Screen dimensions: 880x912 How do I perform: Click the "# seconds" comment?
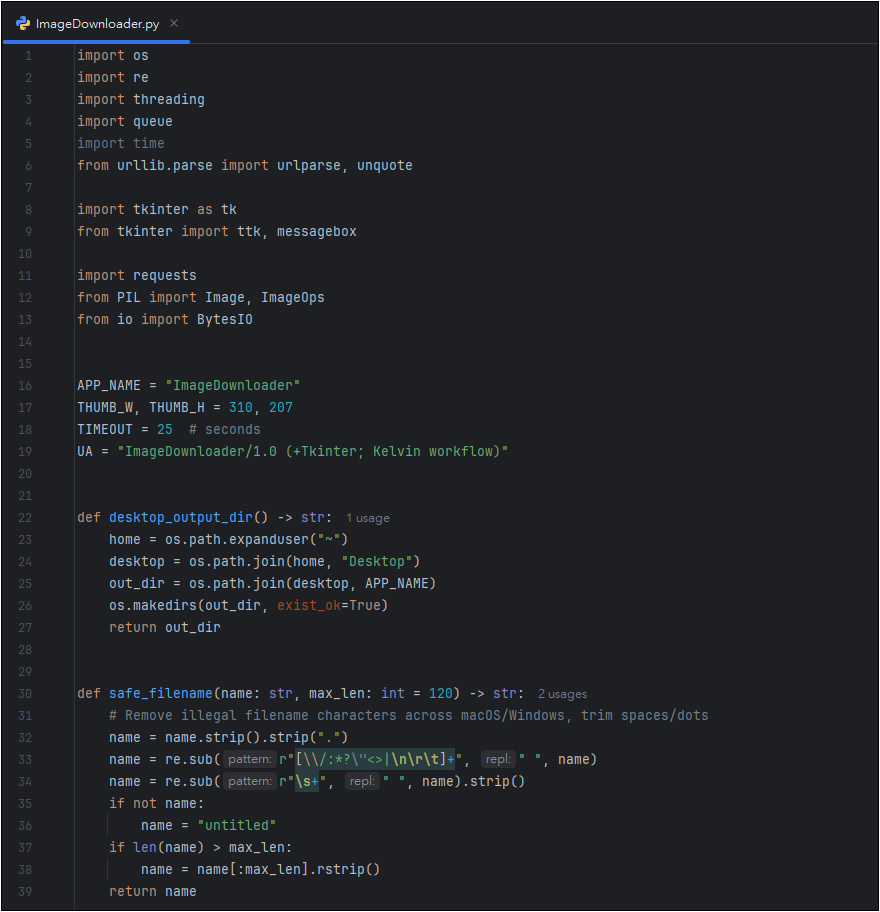click(x=224, y=430)
